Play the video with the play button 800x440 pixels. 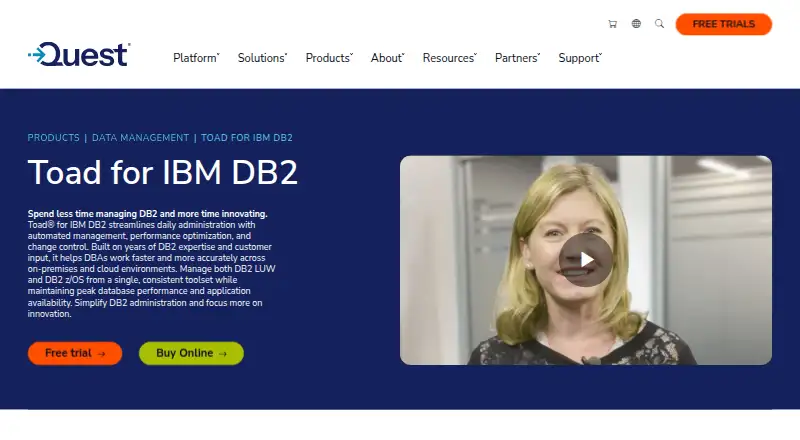(586, 260)
